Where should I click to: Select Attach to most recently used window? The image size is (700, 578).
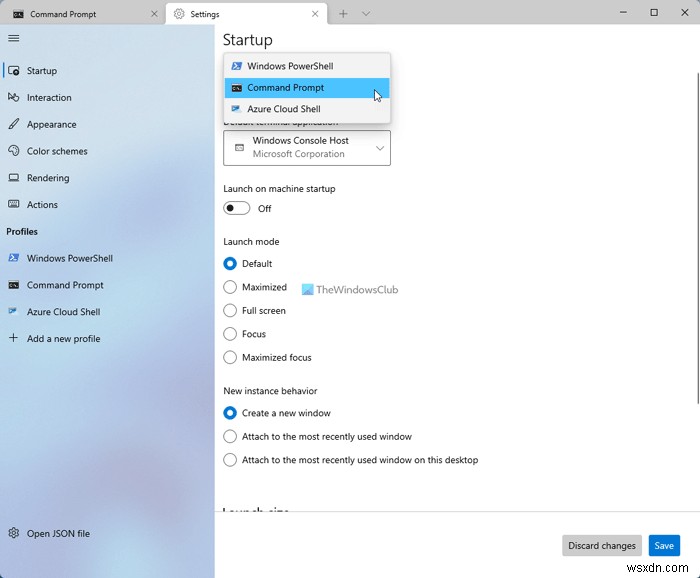tap(230, 436)
